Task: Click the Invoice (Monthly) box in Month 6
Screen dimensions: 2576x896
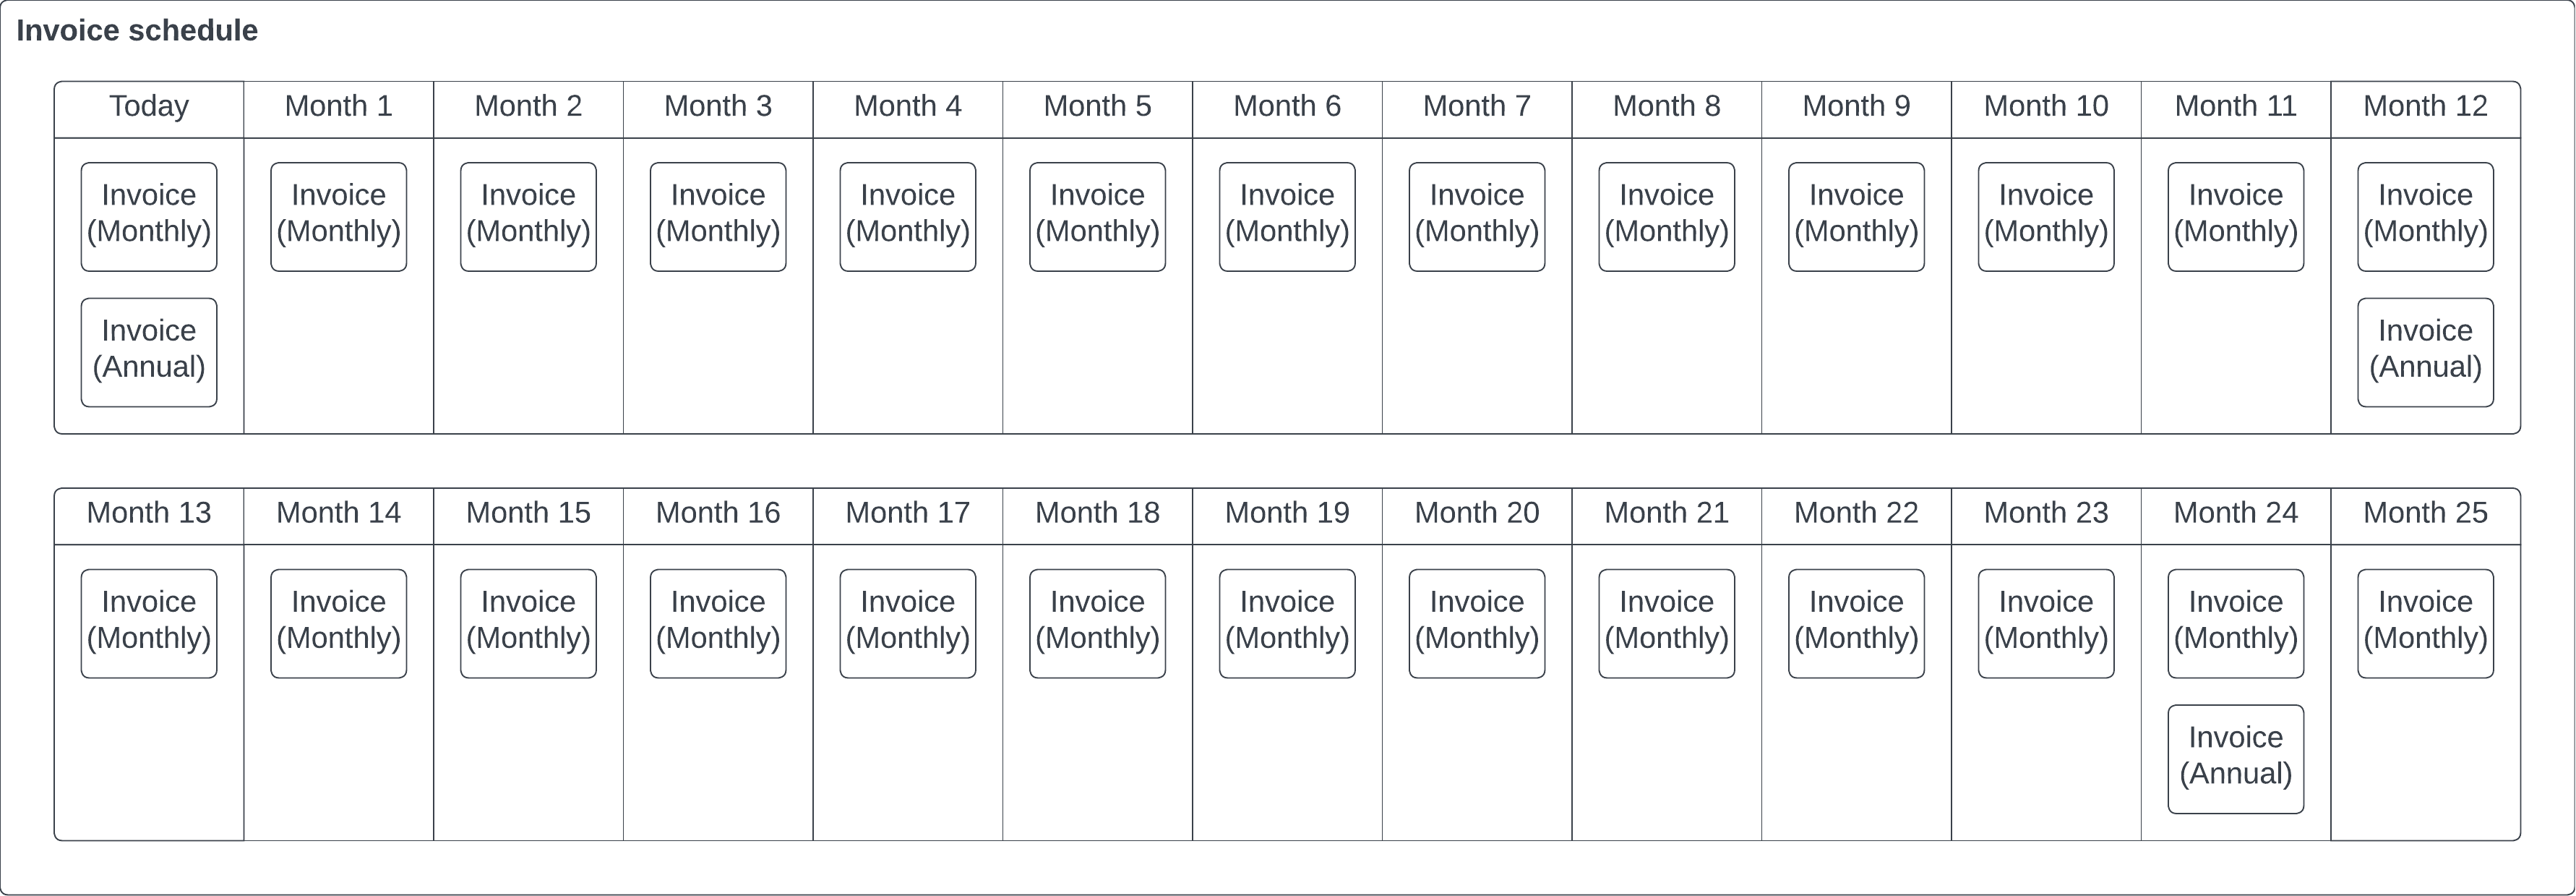Action: click(x=1287, y=217)
